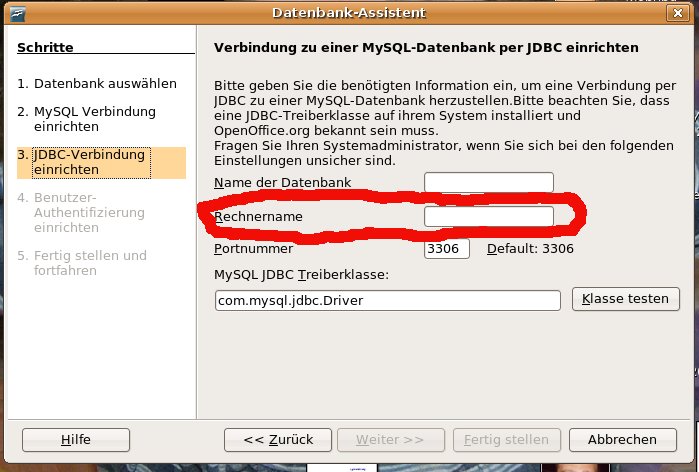
Task: Open Hilfe for this dialog
Action: [76, 440]
